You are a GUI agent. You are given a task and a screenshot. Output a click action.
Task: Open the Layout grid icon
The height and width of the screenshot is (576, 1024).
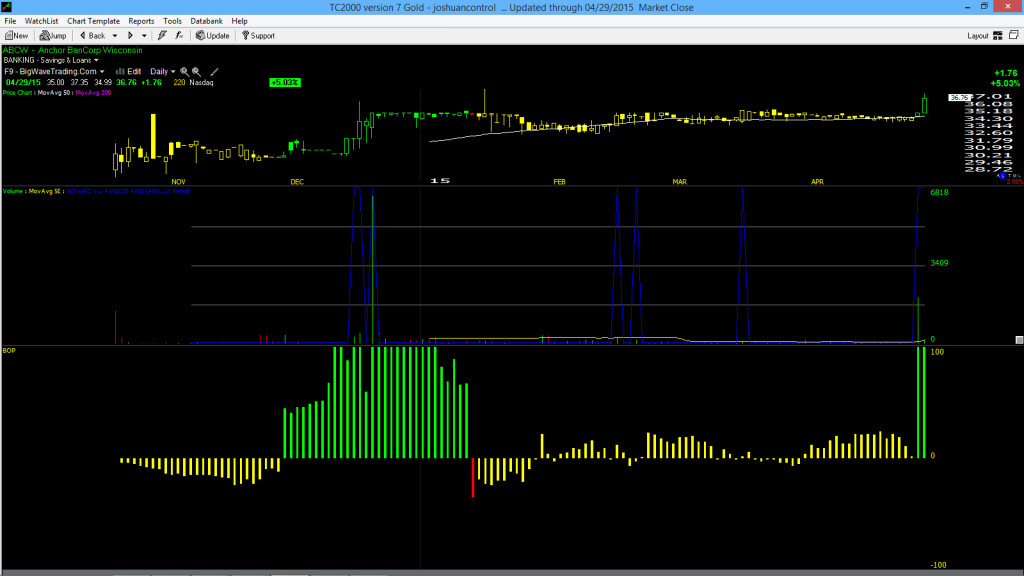point(997,36)
